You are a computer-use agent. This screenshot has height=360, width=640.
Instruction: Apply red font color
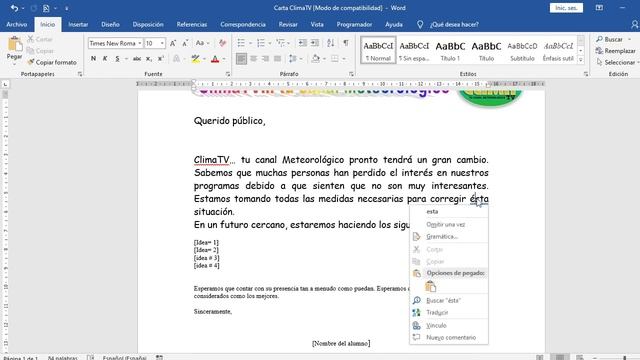click(x=215, y=59)
